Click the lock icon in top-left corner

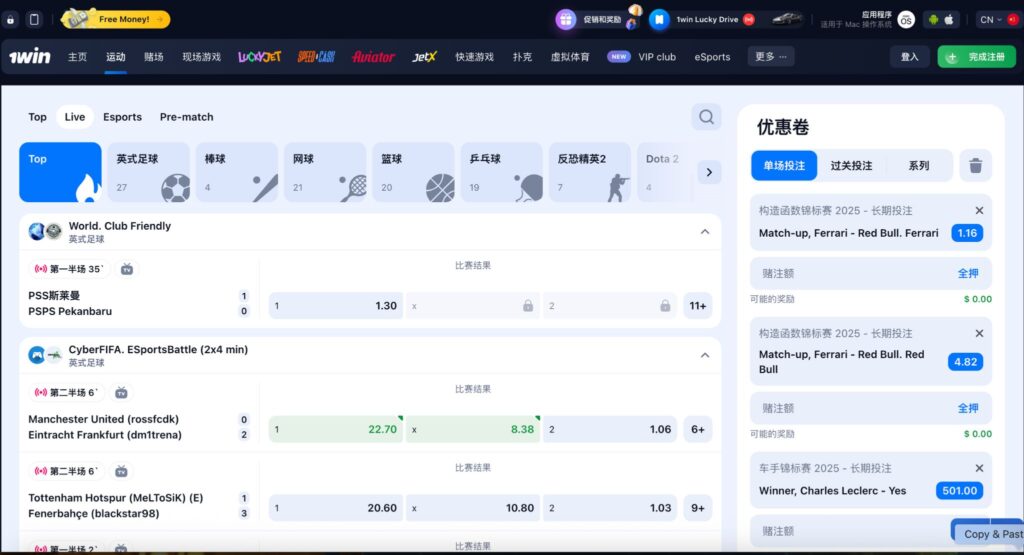10,20
